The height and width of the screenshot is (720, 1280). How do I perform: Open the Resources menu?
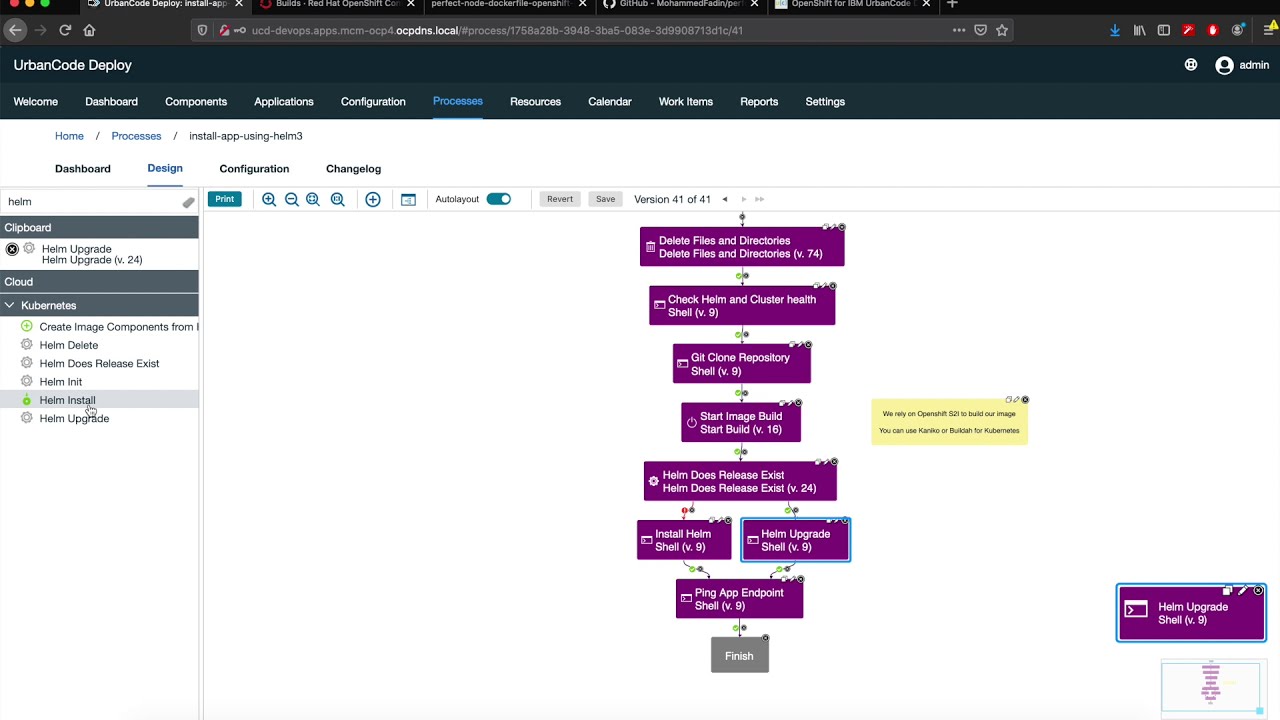tap(535, 101)
